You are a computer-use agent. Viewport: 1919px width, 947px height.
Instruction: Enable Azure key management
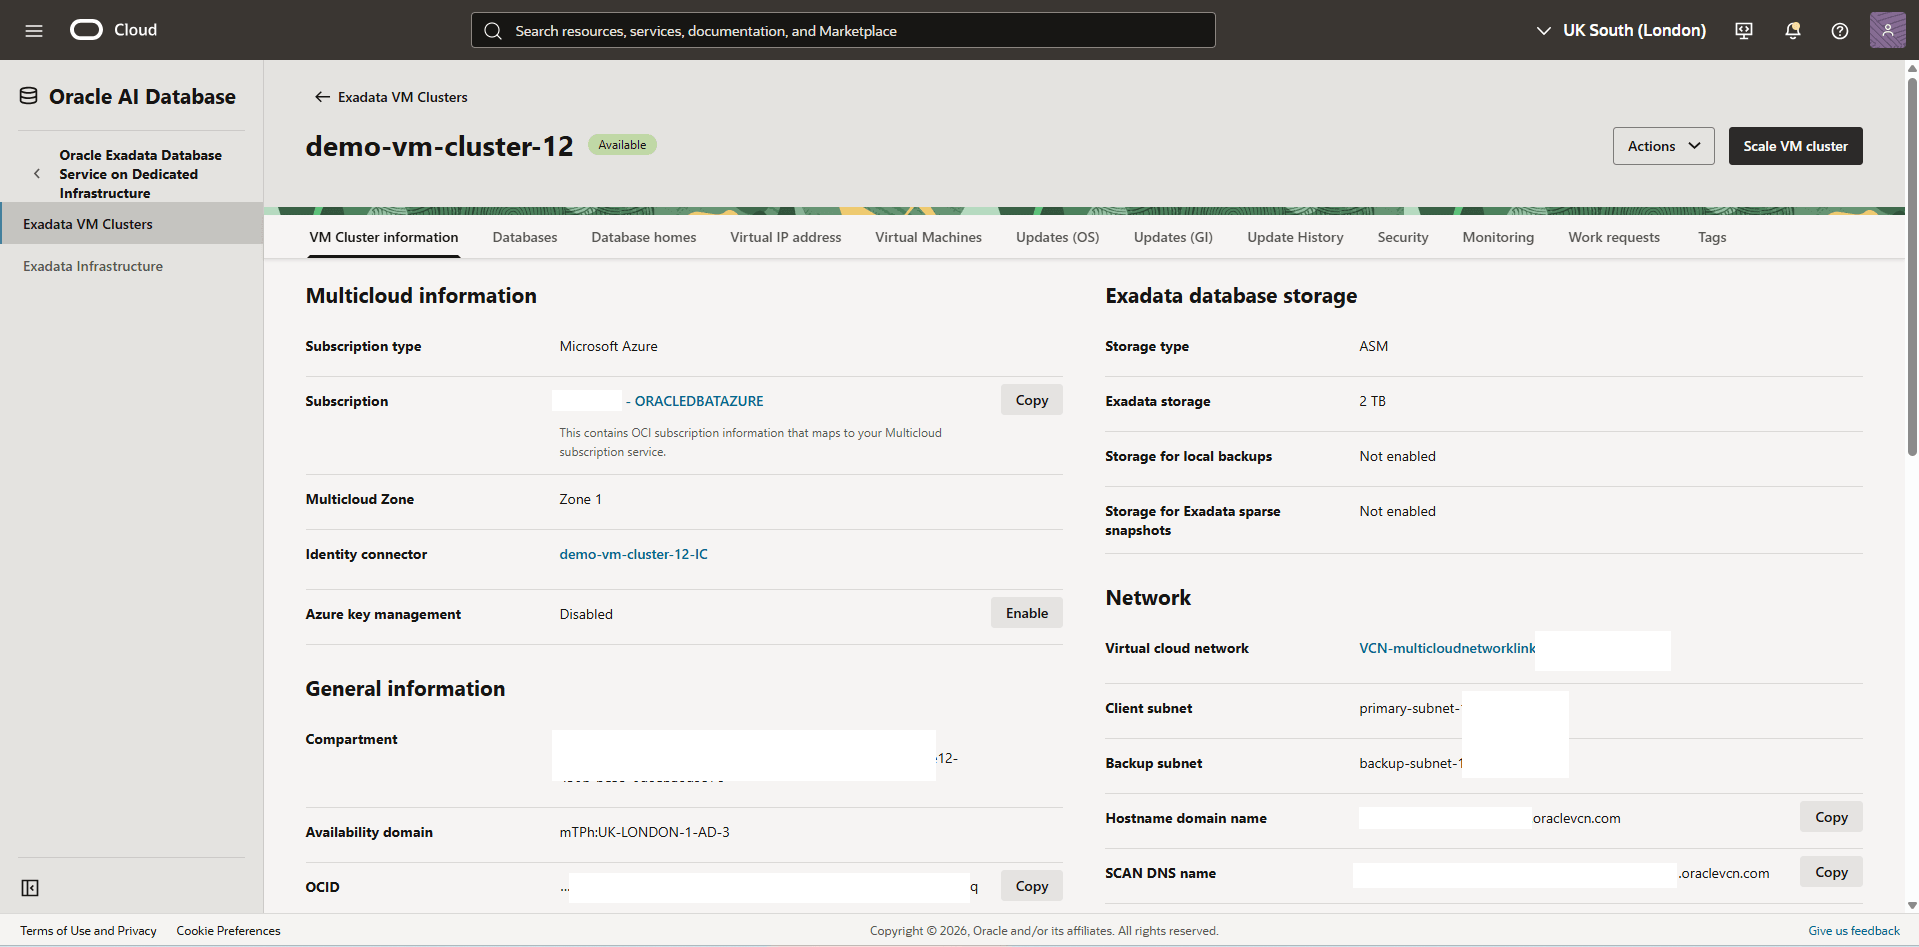coord(1026,612)
